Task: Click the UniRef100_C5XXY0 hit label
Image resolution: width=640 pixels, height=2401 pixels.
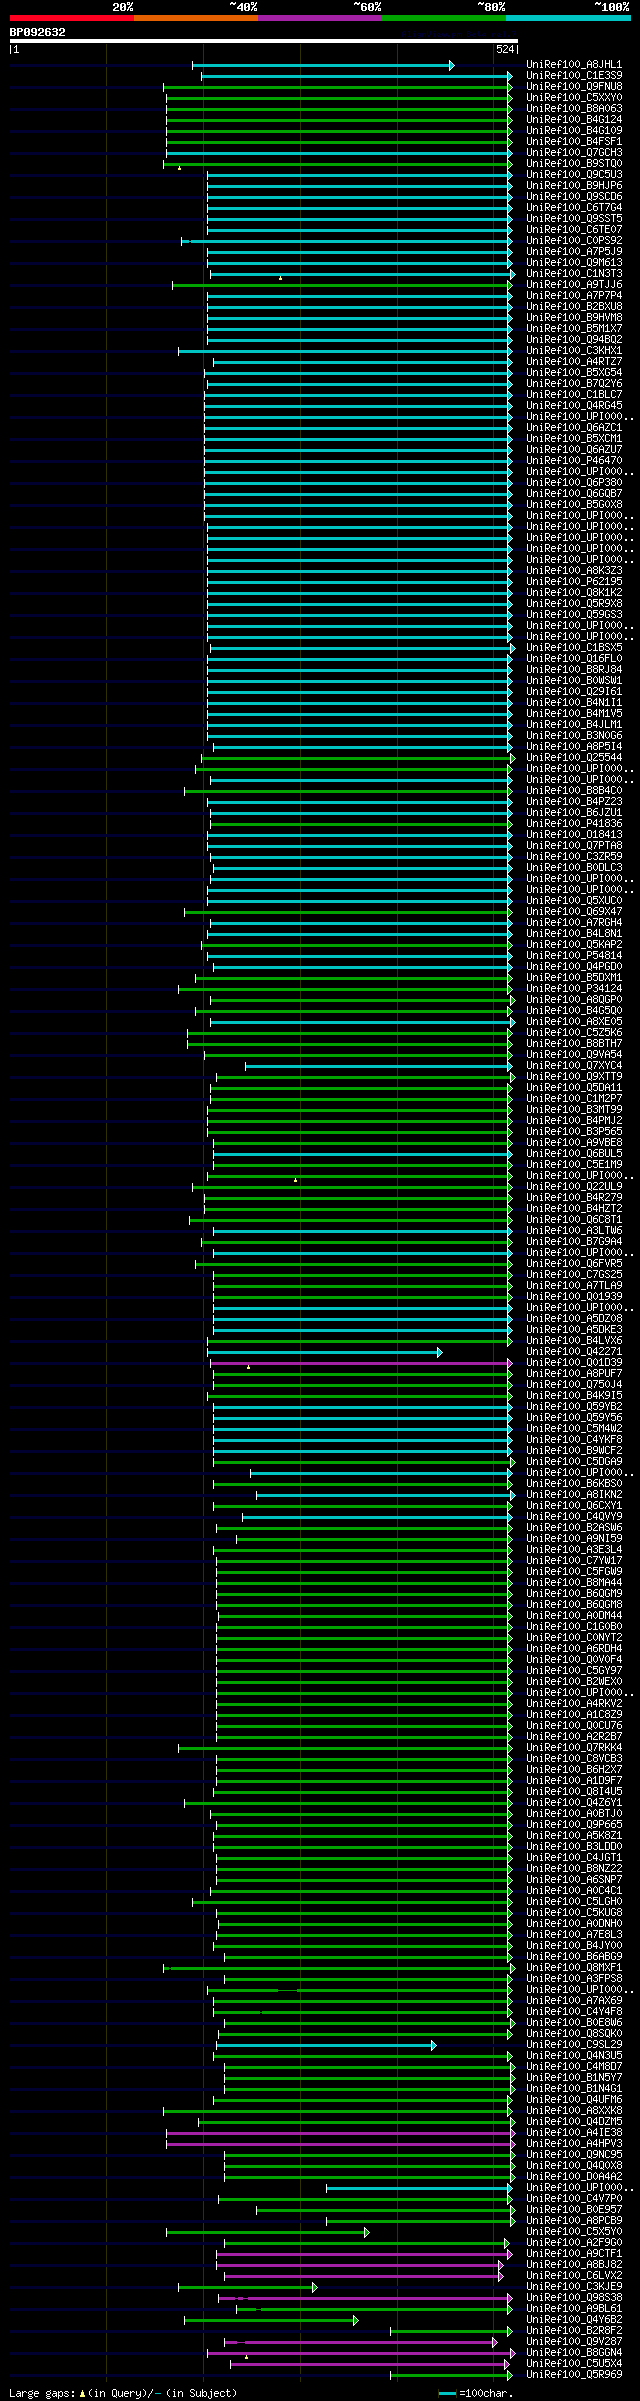Action: (x=574, y=98)
